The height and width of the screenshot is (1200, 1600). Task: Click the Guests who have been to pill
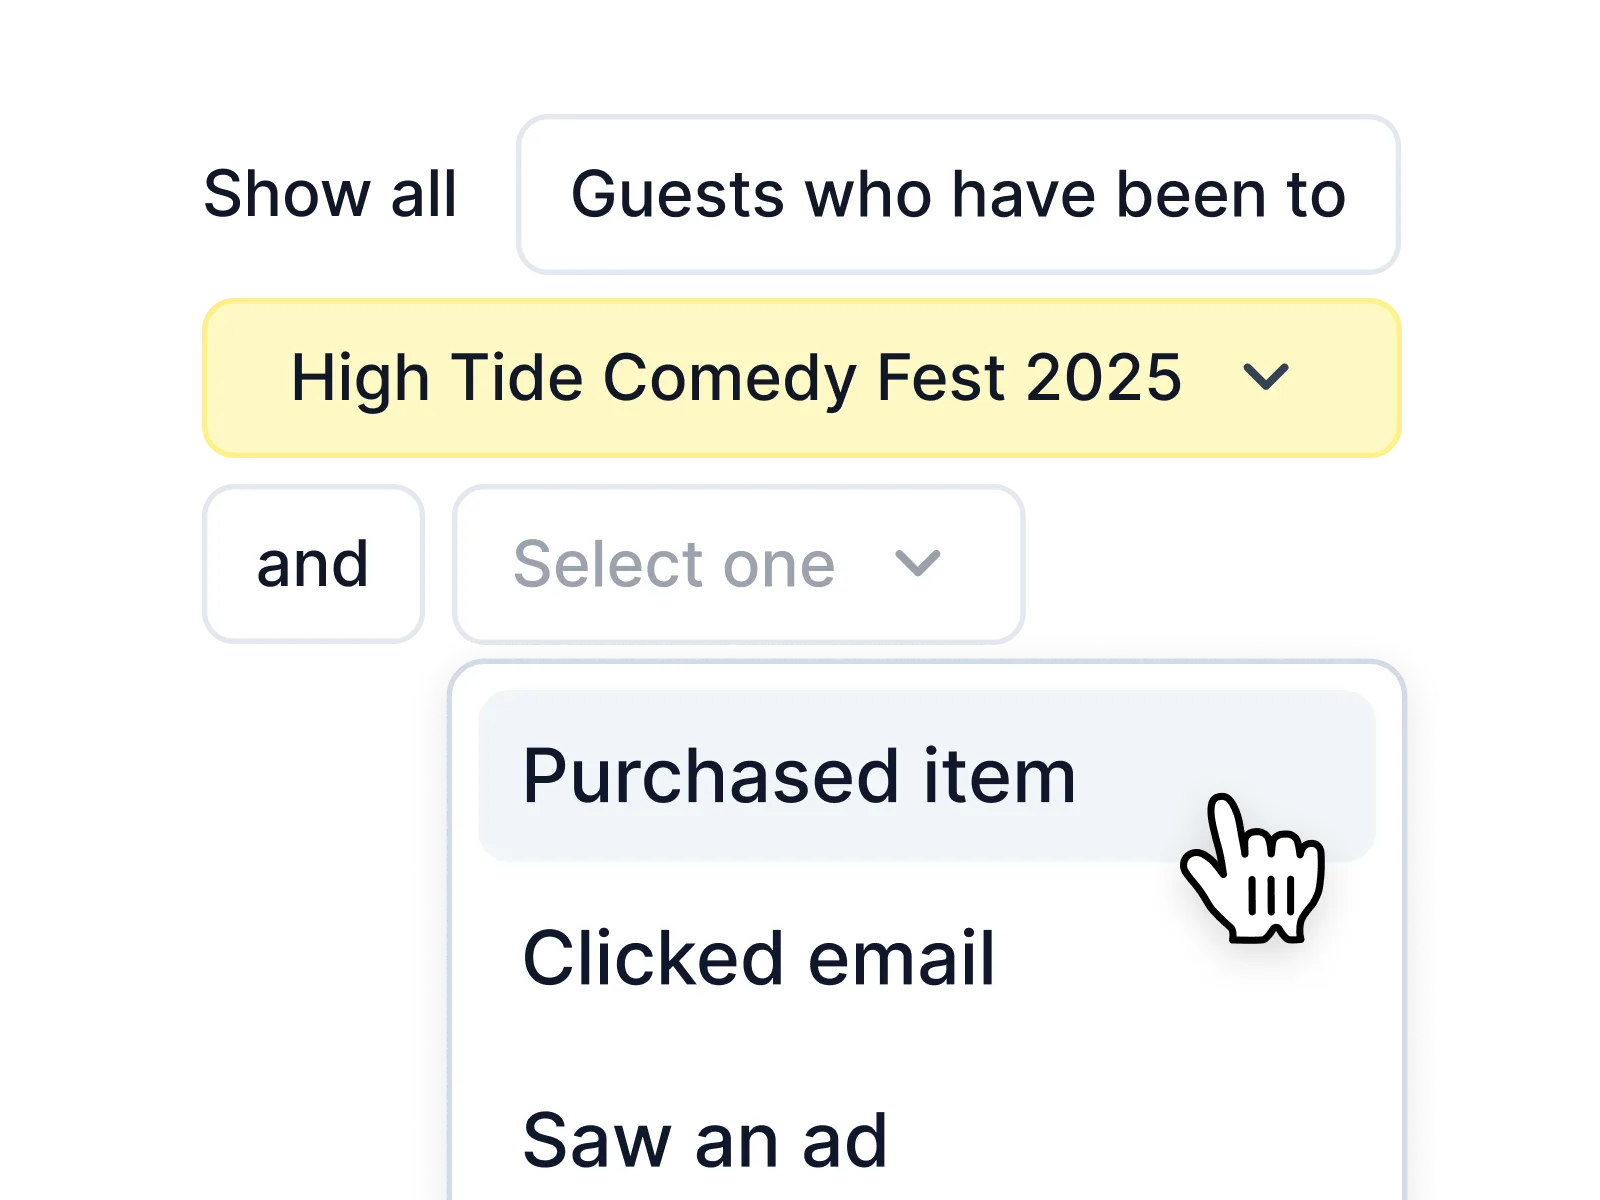957,194
